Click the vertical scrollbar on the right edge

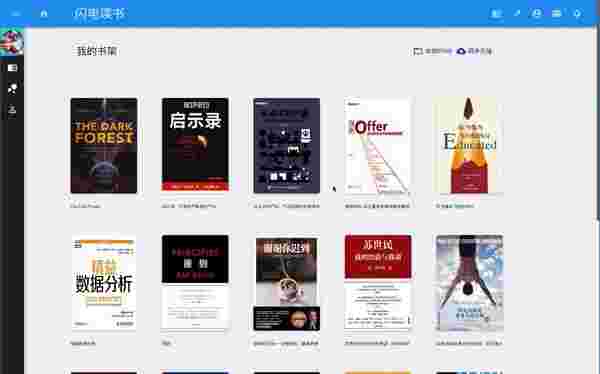point(598,122)
